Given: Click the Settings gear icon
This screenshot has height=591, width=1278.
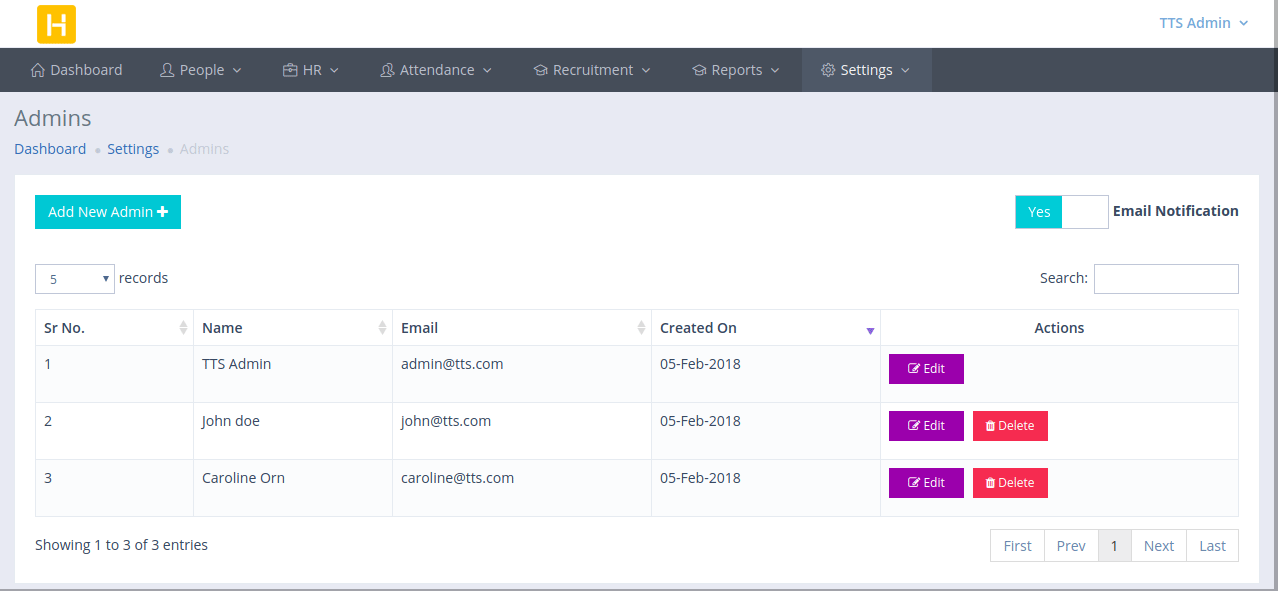Looking at the screenshot, I should 828,69.
